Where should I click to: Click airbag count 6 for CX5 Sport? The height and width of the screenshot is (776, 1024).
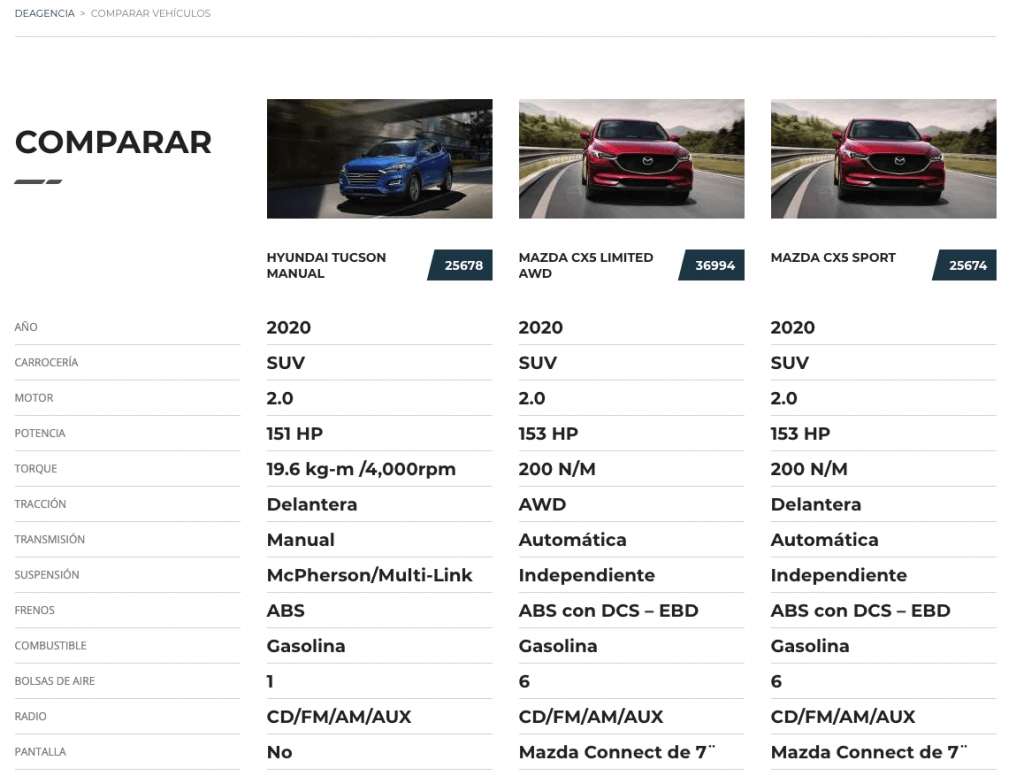click(x=776, y=681)
